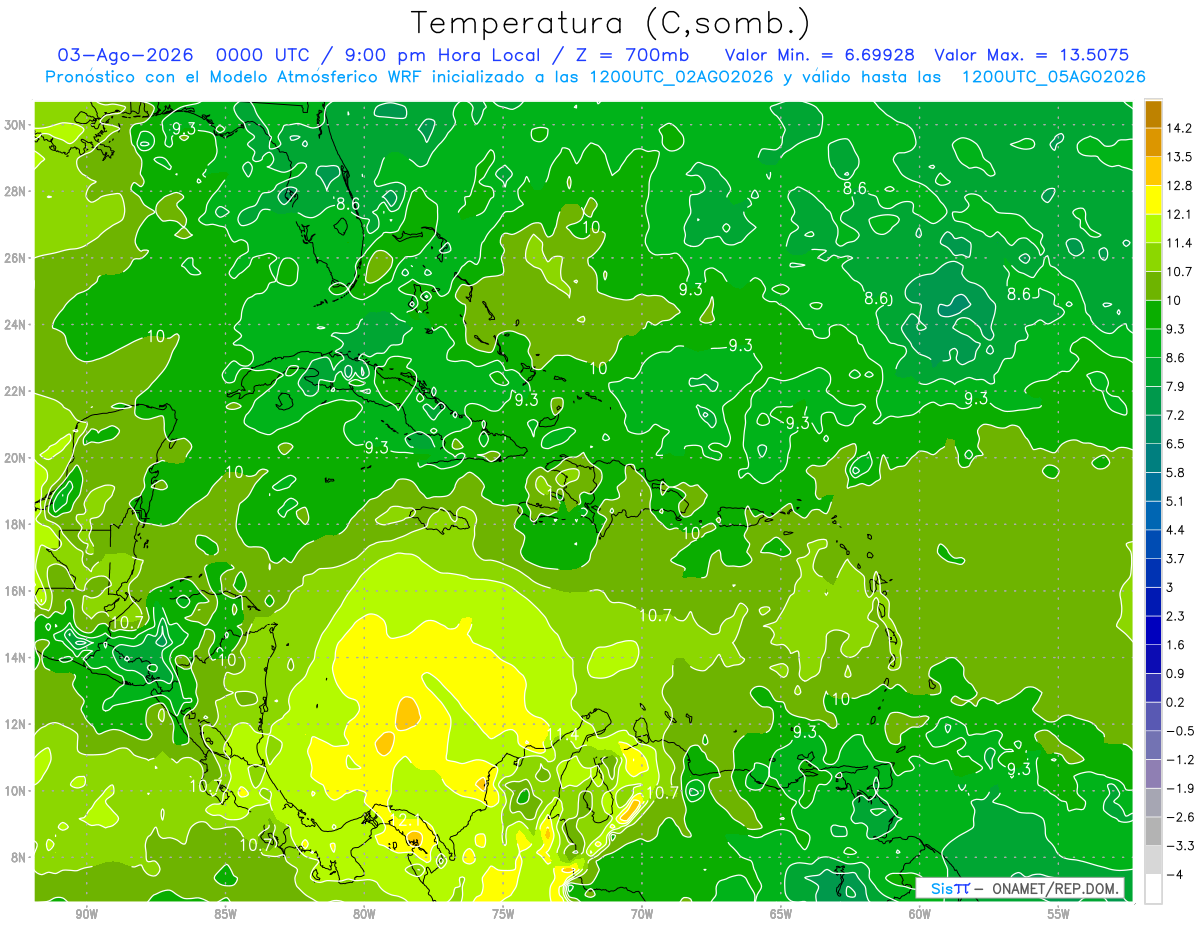1200x927 pixels.
Task: Click the "0000 UTC" time text
Action: pyautogui.click(x=266, y=55)
